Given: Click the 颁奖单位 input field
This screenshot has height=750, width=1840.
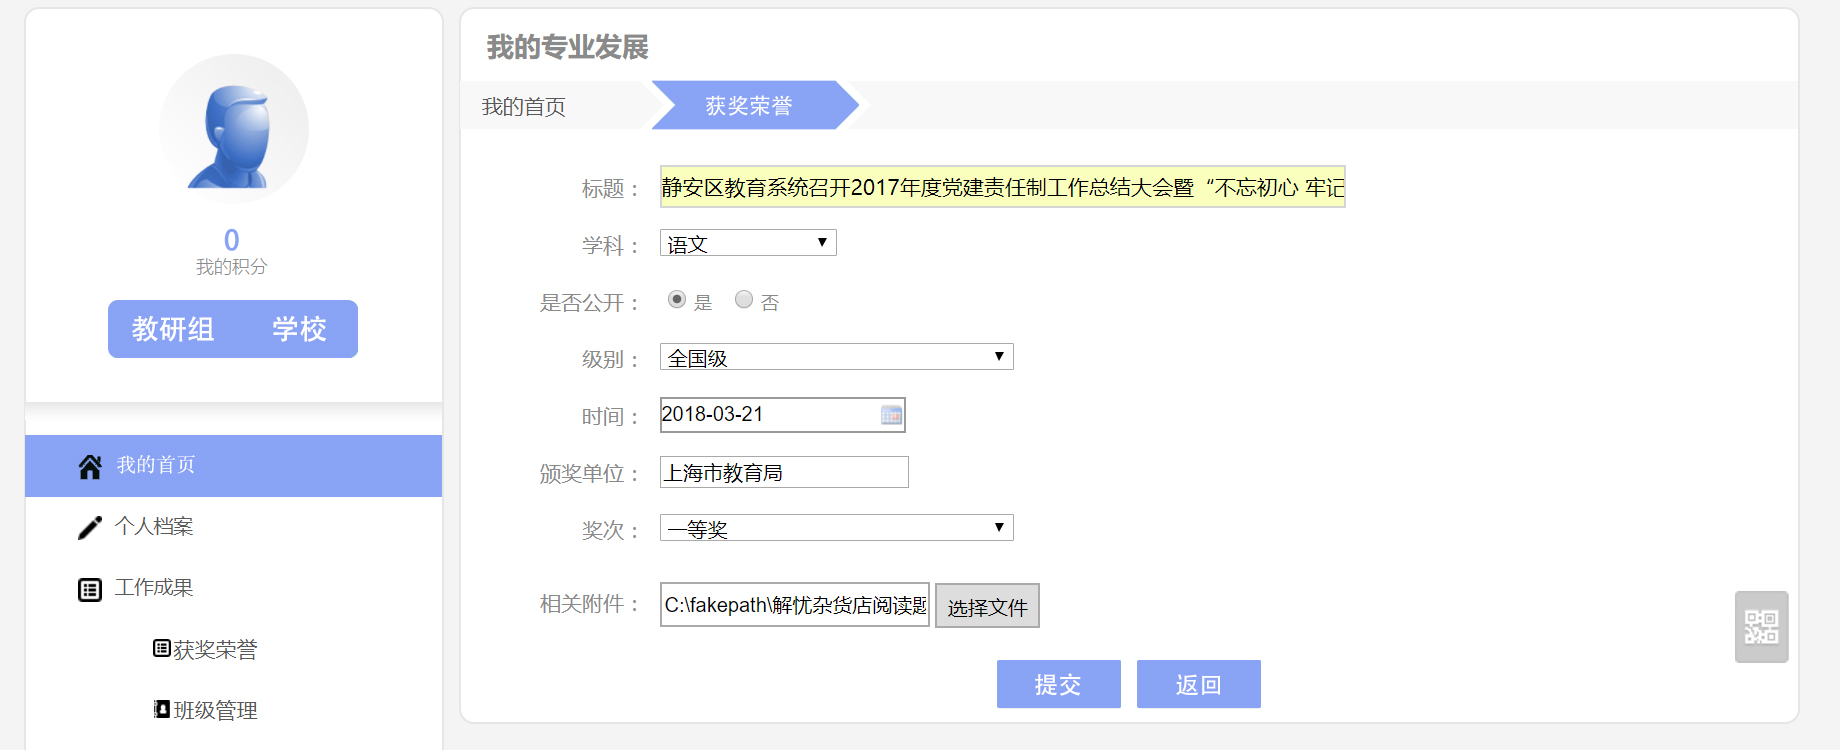Looking at the screenshot, I should (784, 472).
